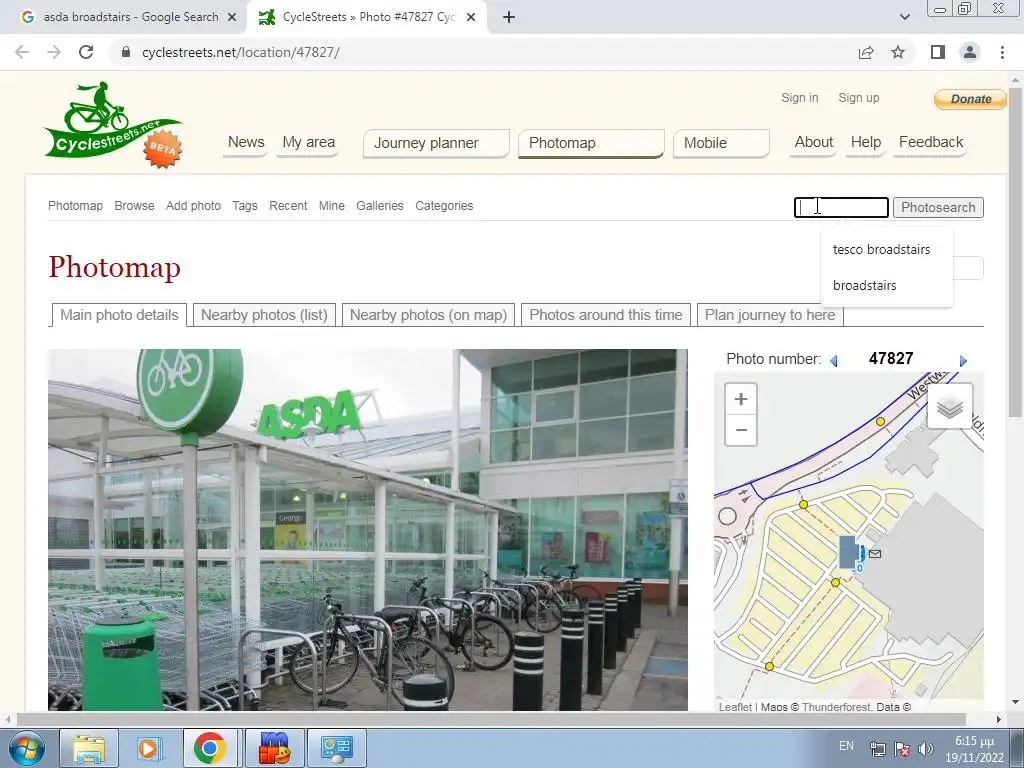
Task: Open the tab search chevron in Chrome
Action: point(904,17)
